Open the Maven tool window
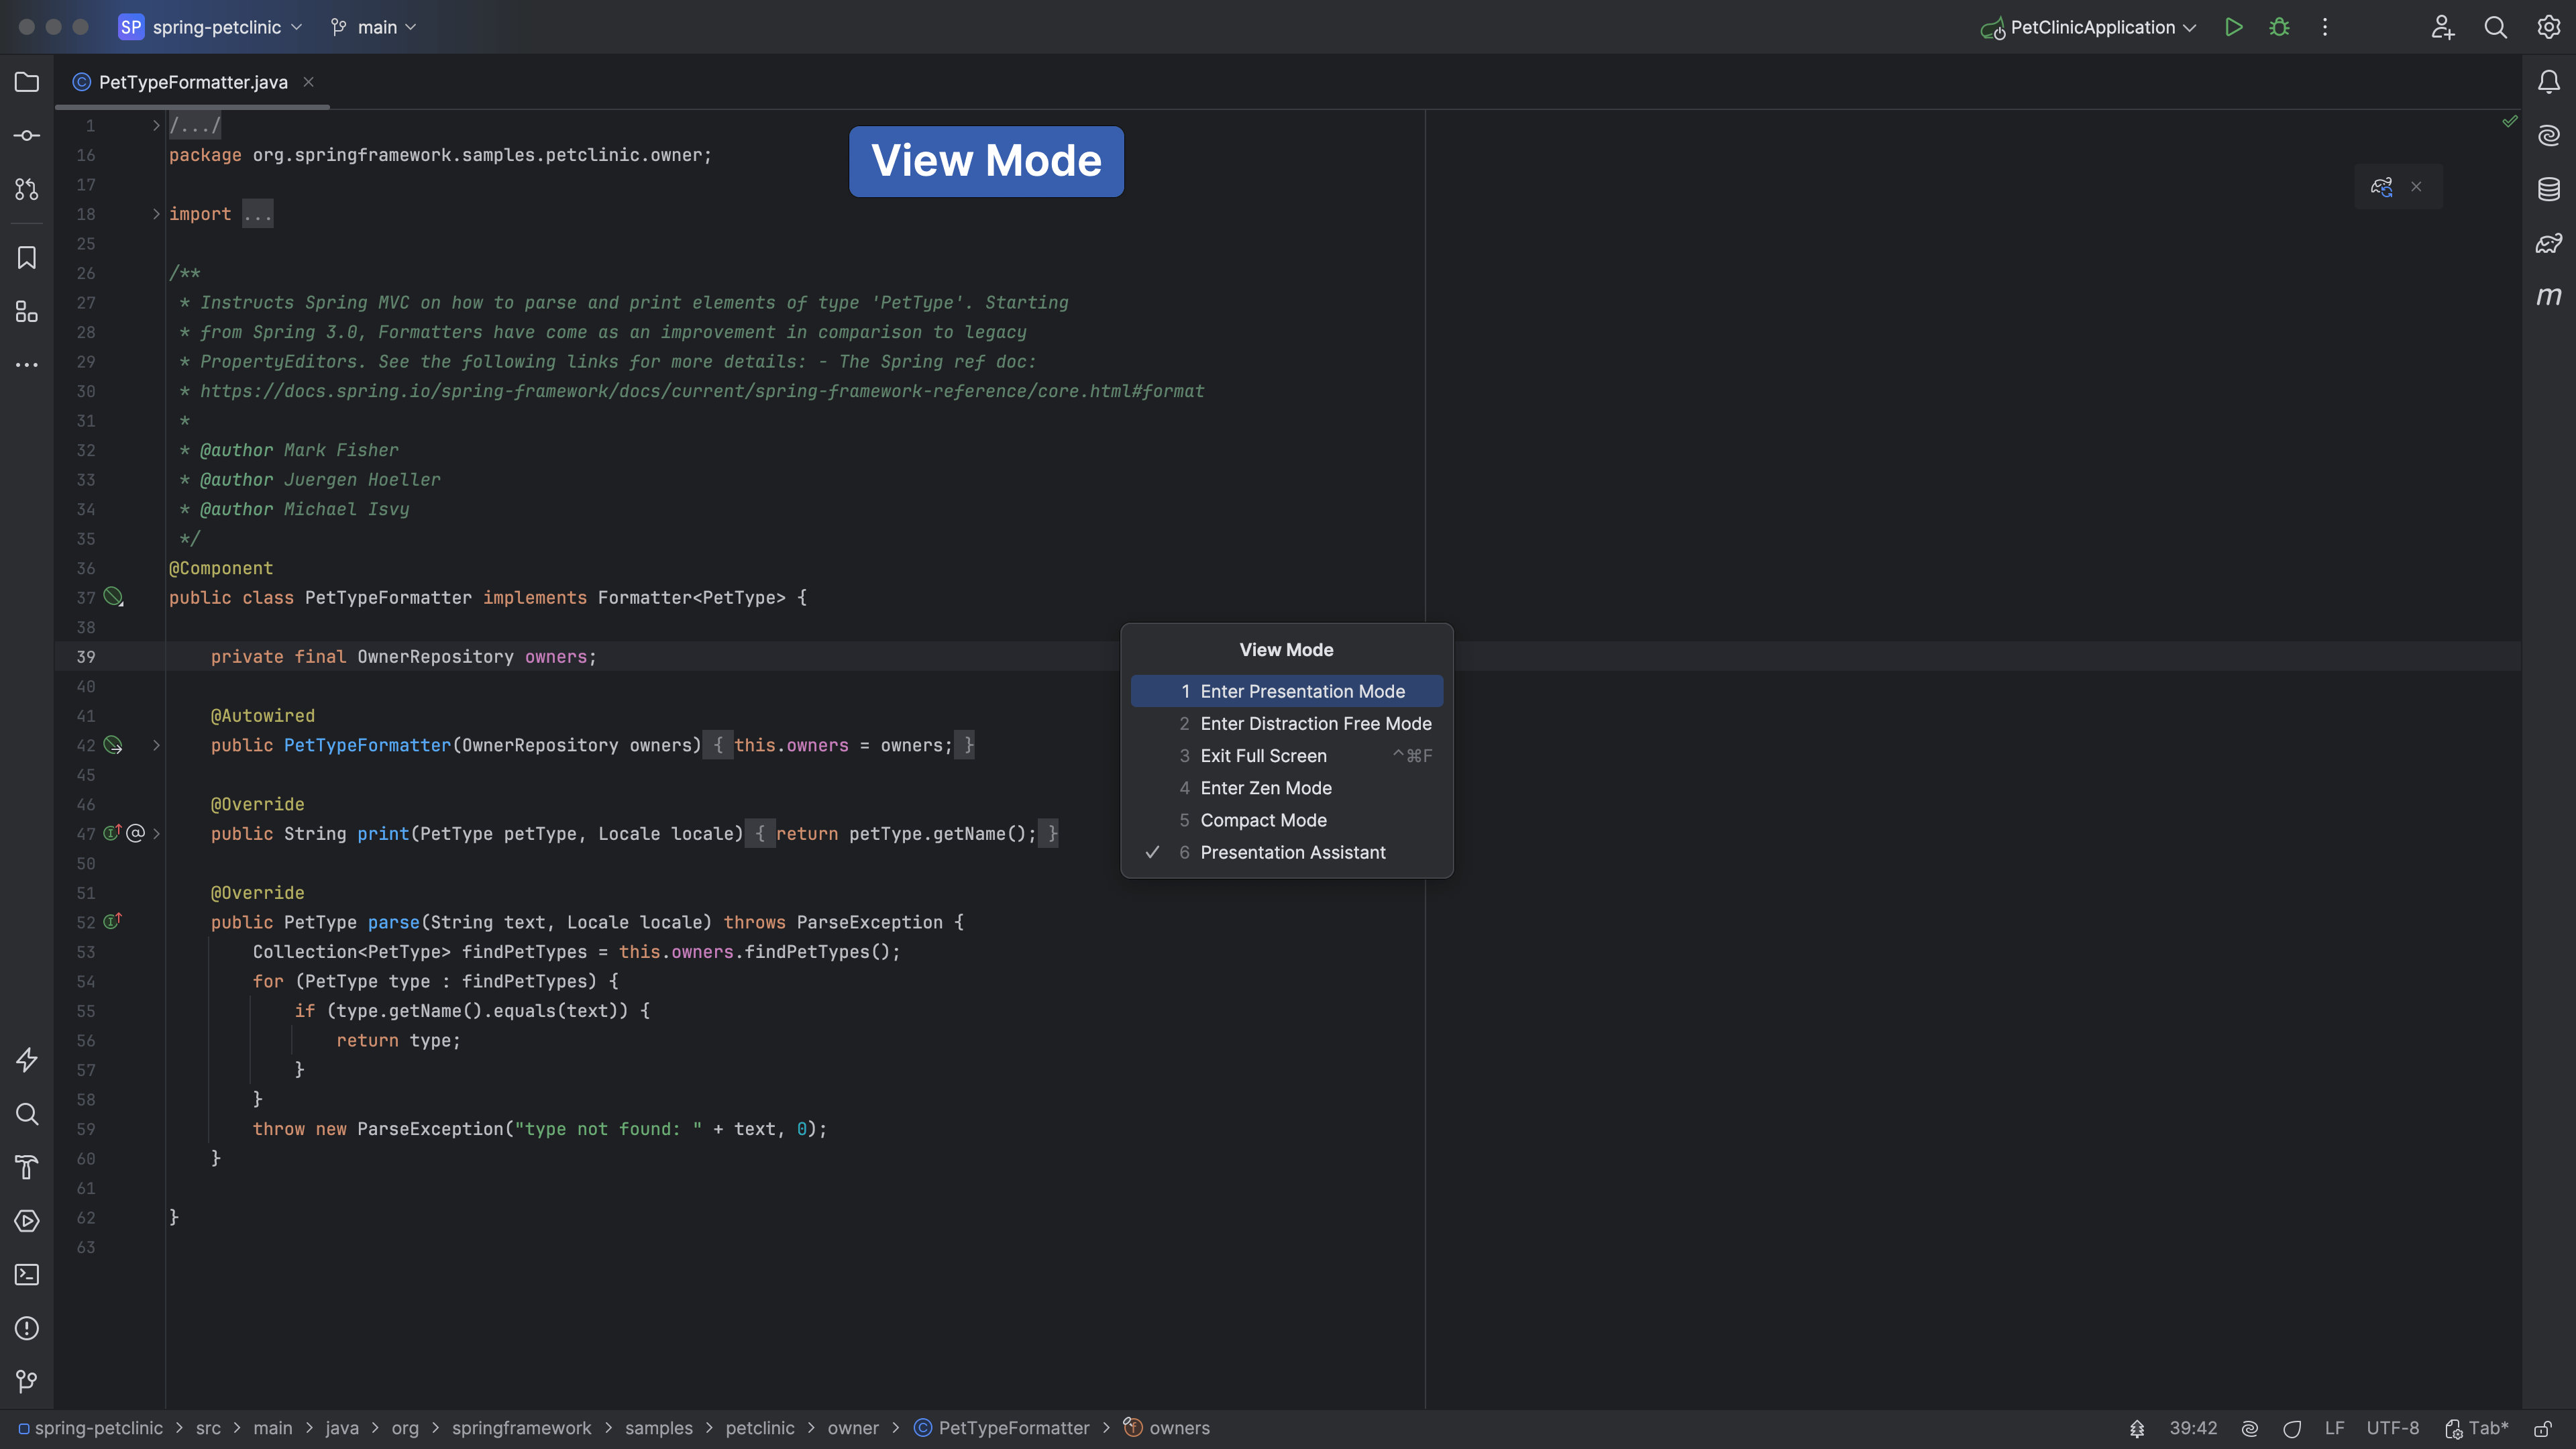Screen dimensions: 2576x1449 pos(2548,297)
